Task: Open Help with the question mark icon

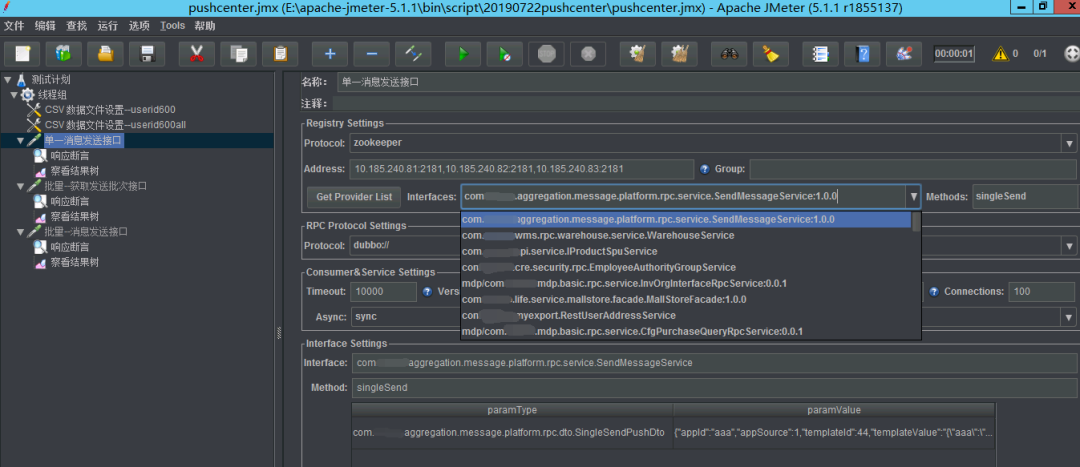Action: pyautogui.click(x=862, y=53)
